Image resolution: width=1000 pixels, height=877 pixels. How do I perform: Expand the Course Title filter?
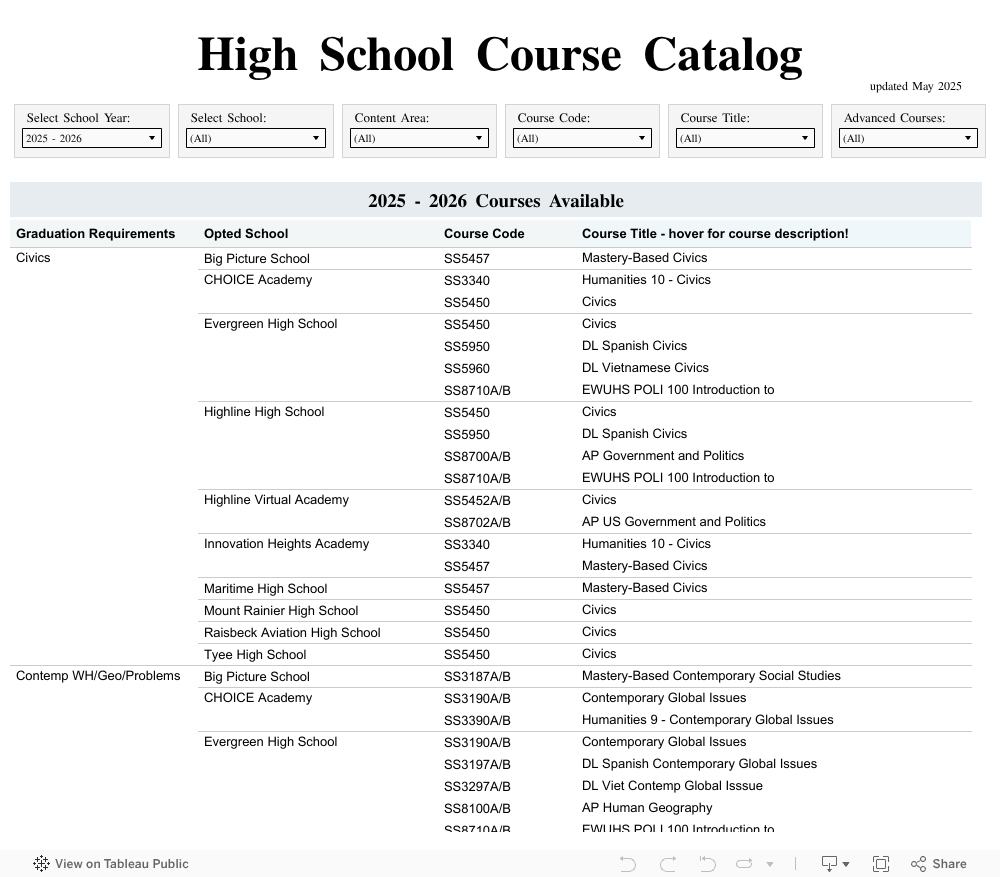[x=745, y=138]
